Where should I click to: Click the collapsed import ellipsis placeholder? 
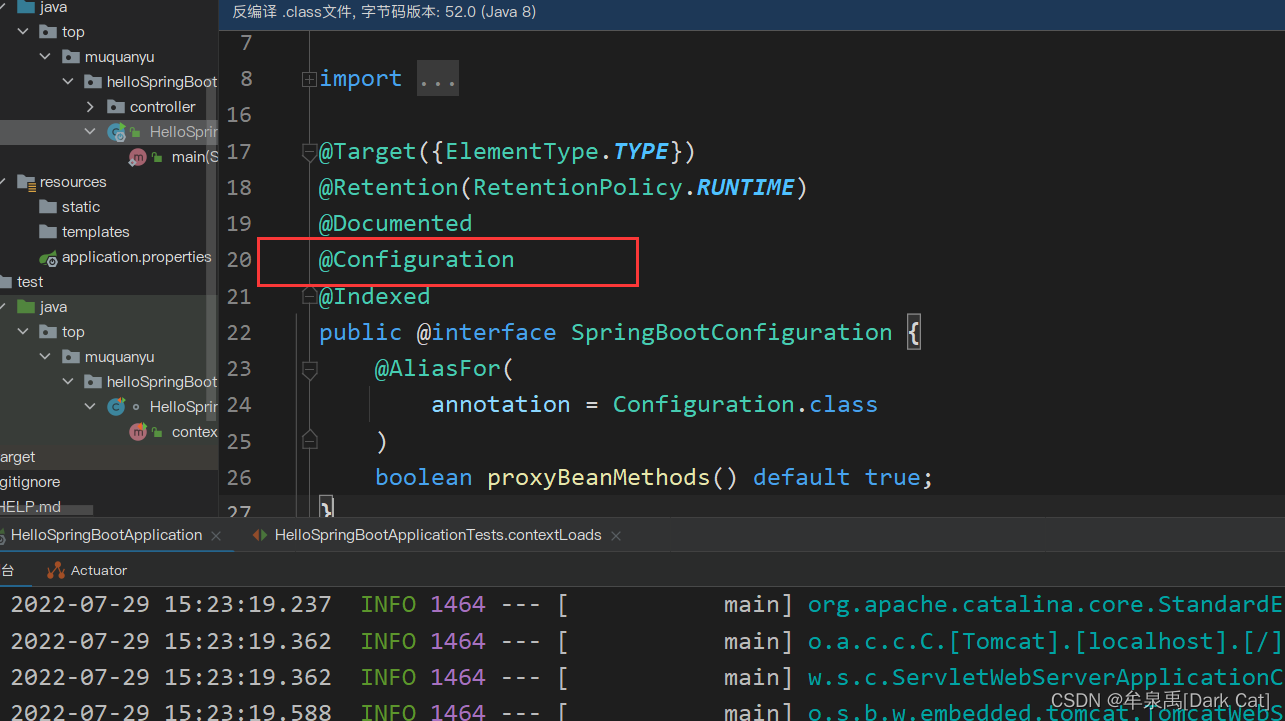pos(438,79)
